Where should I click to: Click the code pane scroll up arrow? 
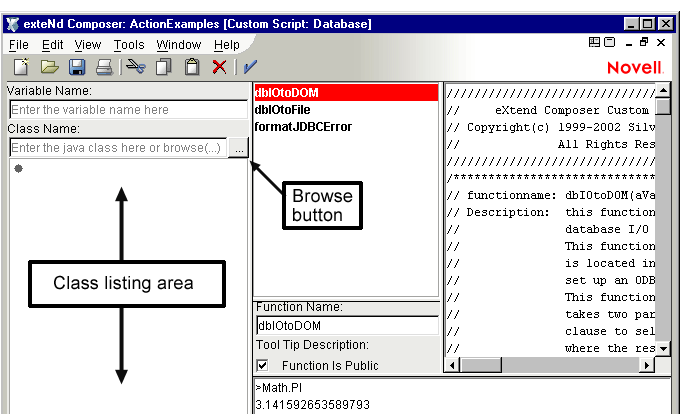663,91
